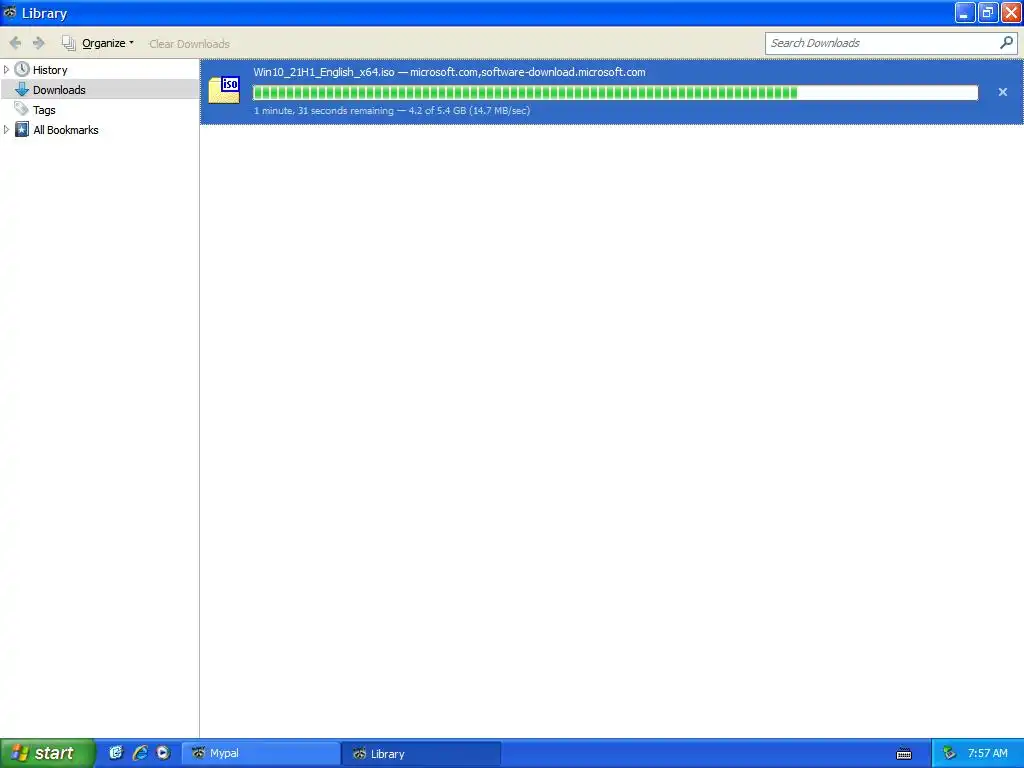The width and height of the screenshot is (1024, 768).
Task: Select History in the sidebar
Action: (50, 70)
